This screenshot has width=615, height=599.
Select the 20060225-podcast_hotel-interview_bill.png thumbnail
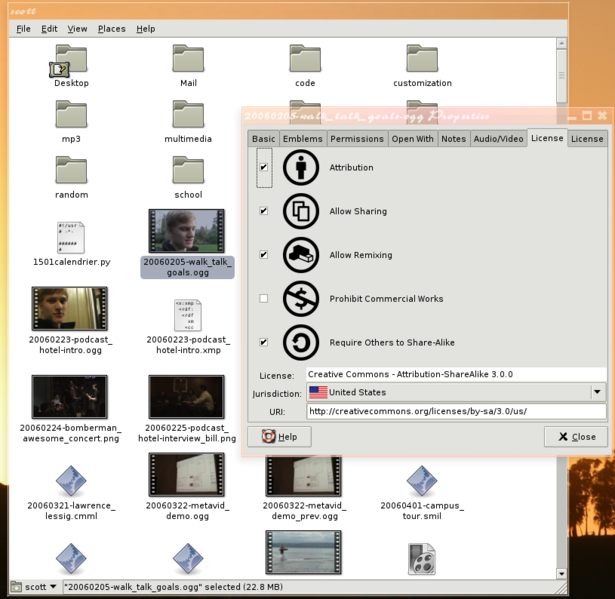187,397
